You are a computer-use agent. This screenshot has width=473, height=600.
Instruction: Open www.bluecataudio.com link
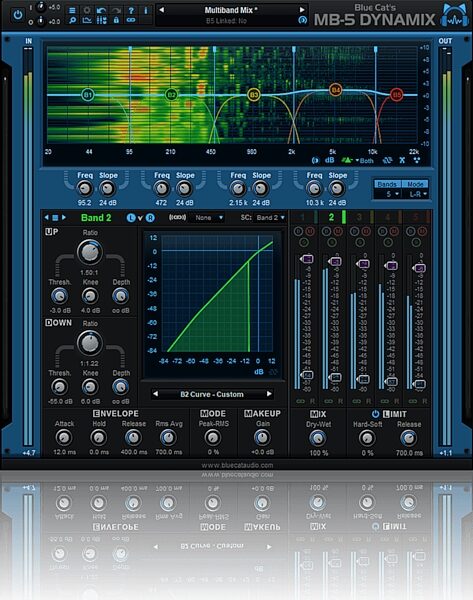(x=237, y=465)
